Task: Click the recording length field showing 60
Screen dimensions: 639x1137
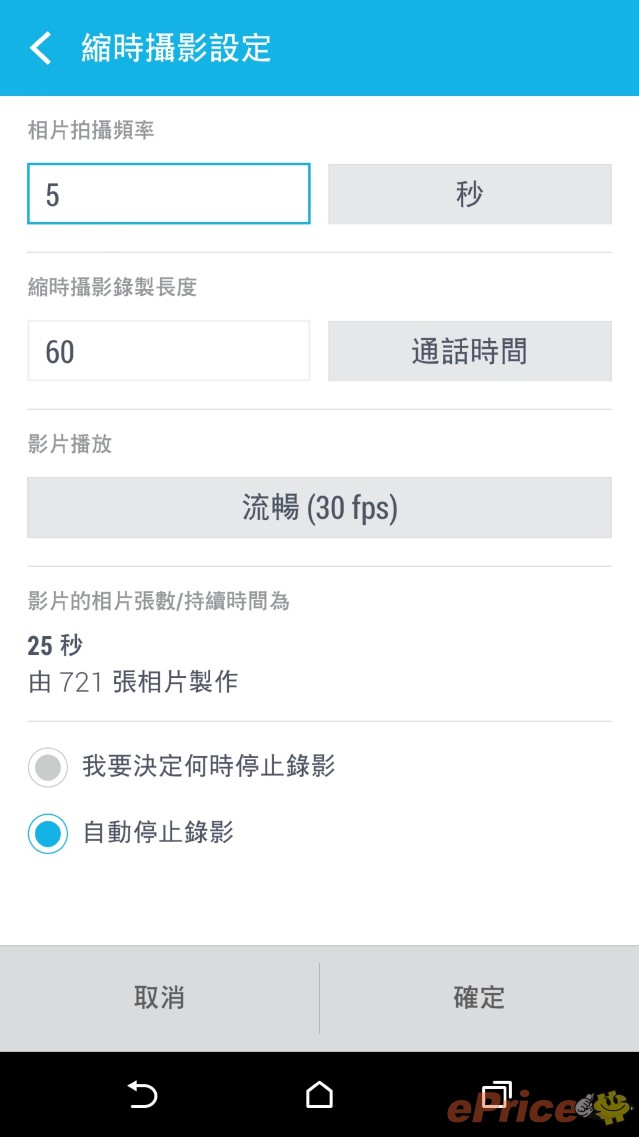Action: coord(168,351)
